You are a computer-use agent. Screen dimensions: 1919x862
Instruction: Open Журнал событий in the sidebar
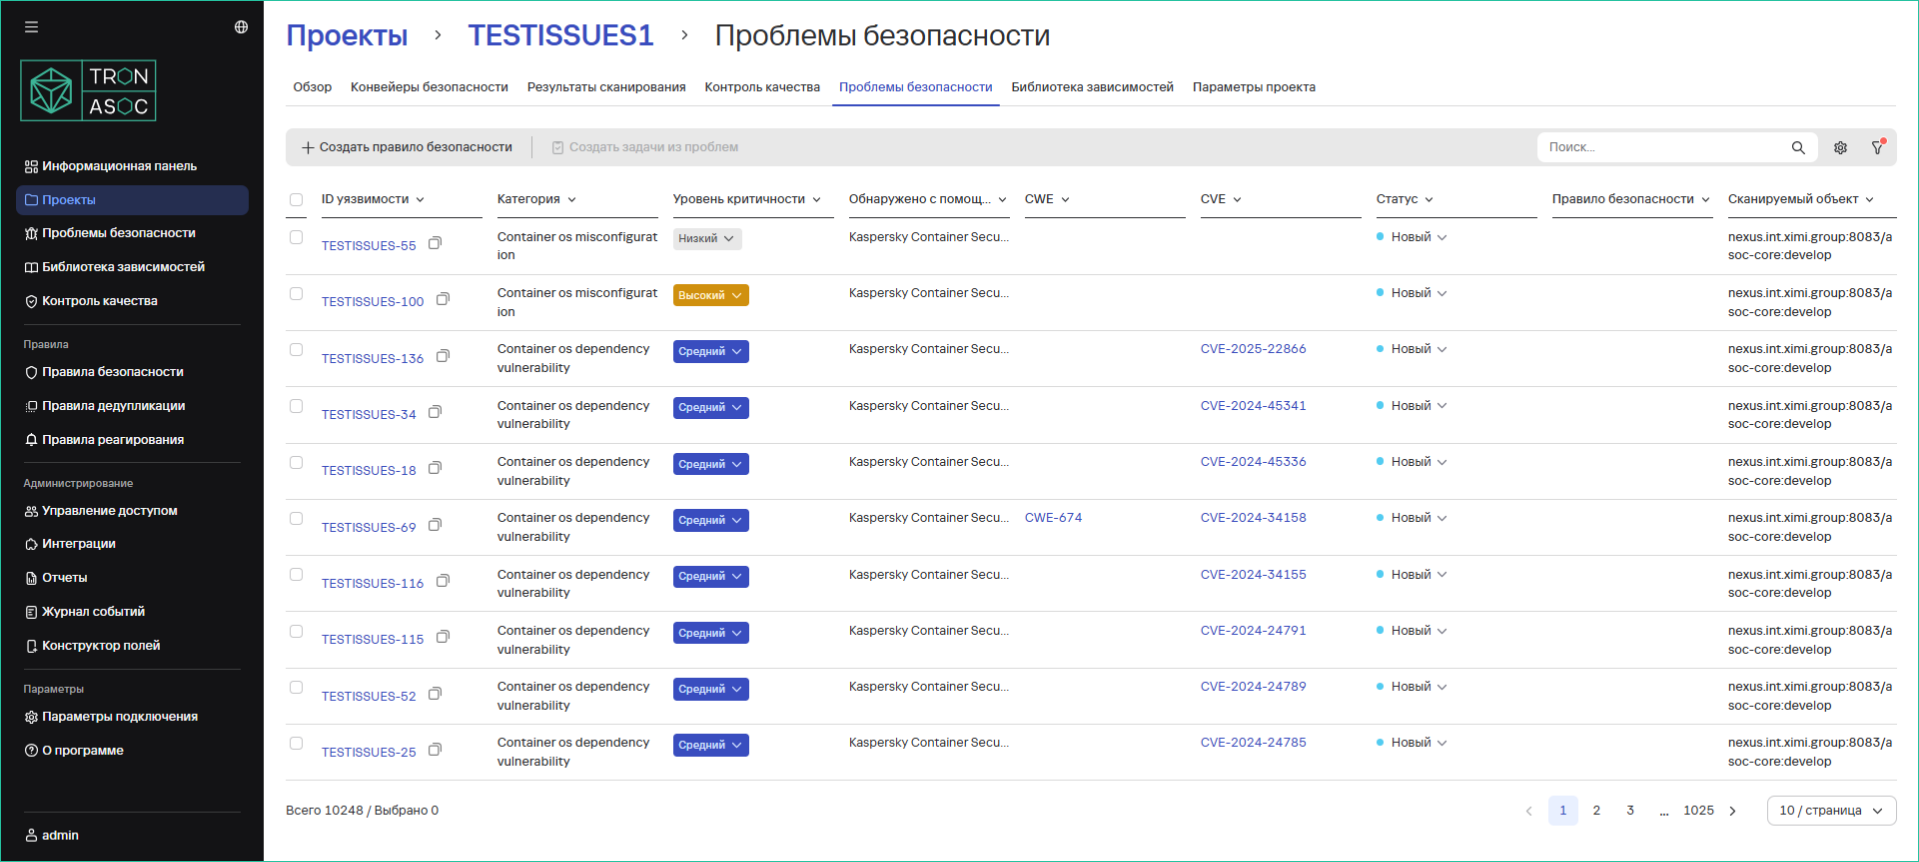pos(93,612)
